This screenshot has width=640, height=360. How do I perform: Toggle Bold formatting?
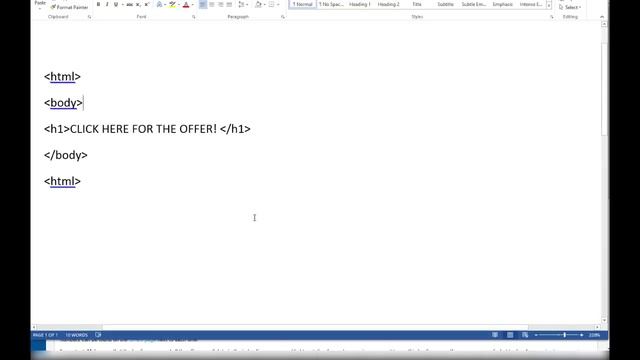[x=98, y=4]
